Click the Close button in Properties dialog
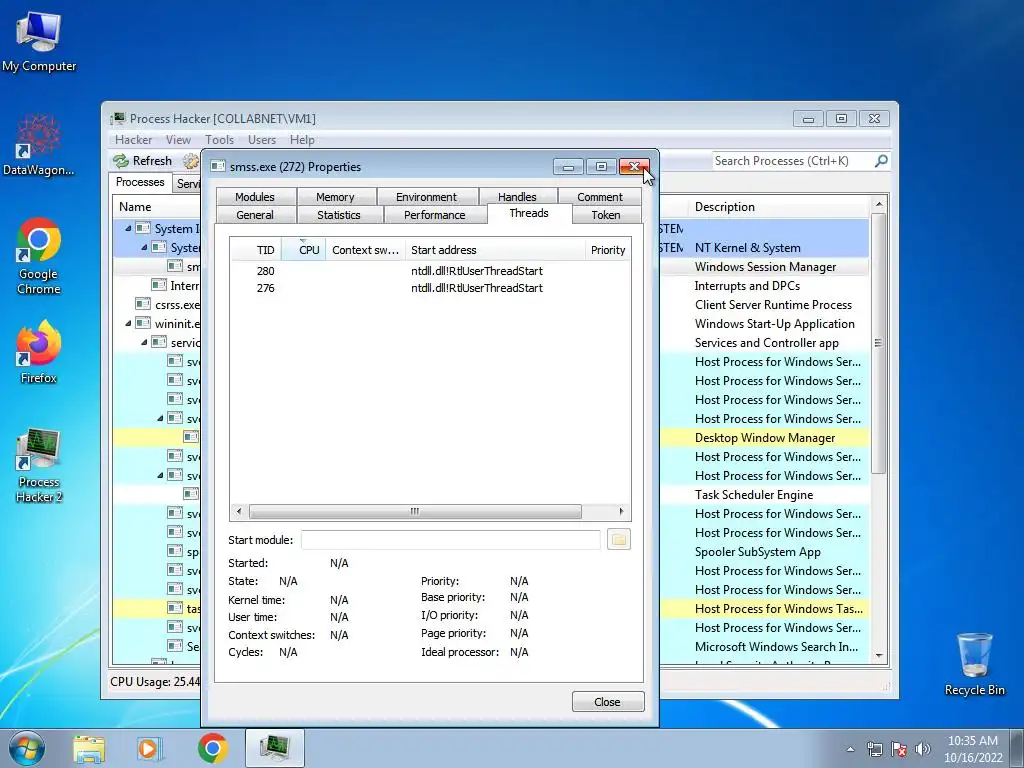 click(x=608, y=702)
